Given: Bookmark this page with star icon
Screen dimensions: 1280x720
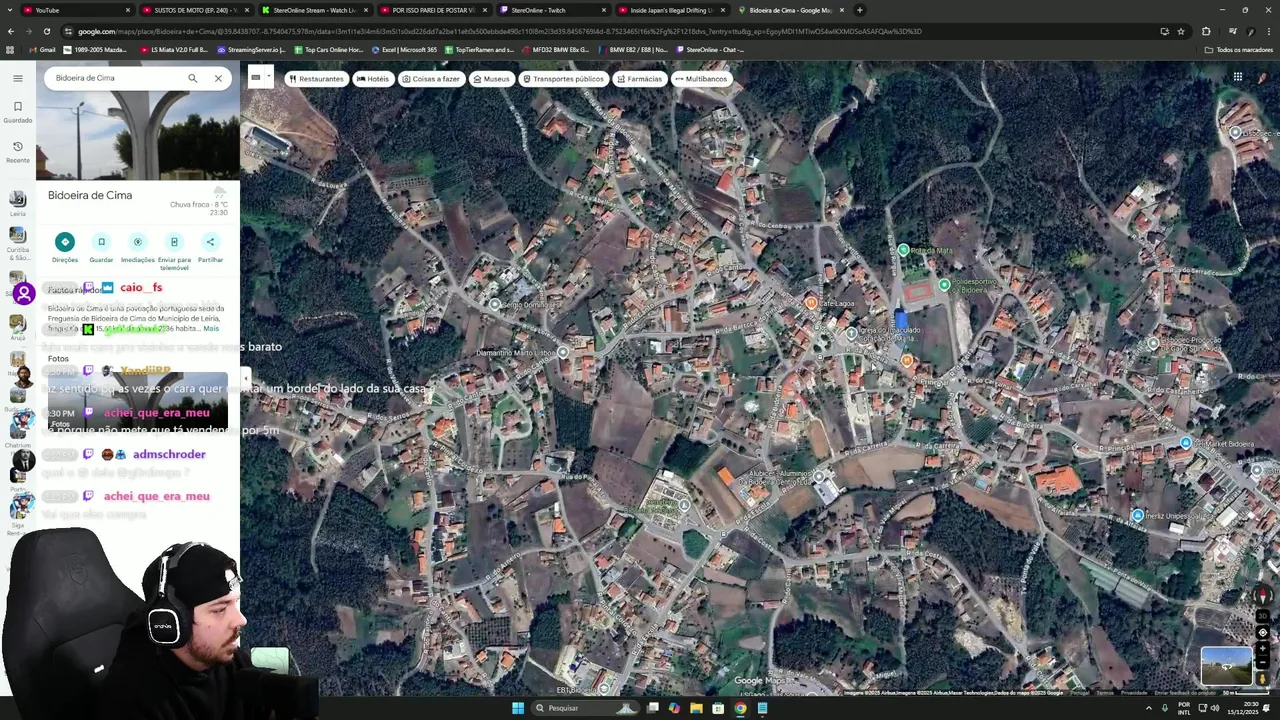Looking at the screenshot, I should 1181,31.
